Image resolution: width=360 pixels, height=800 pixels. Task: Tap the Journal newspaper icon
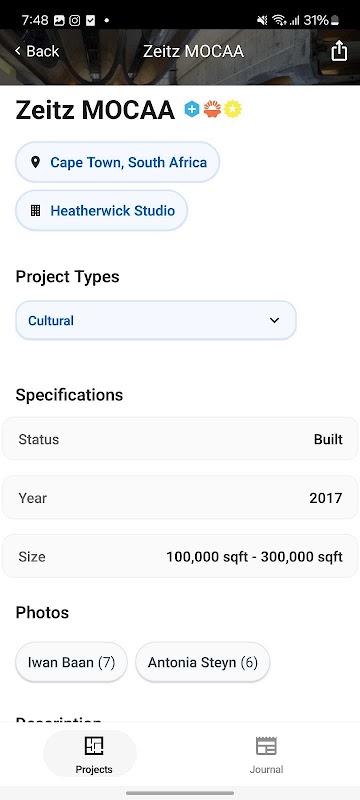266,746
